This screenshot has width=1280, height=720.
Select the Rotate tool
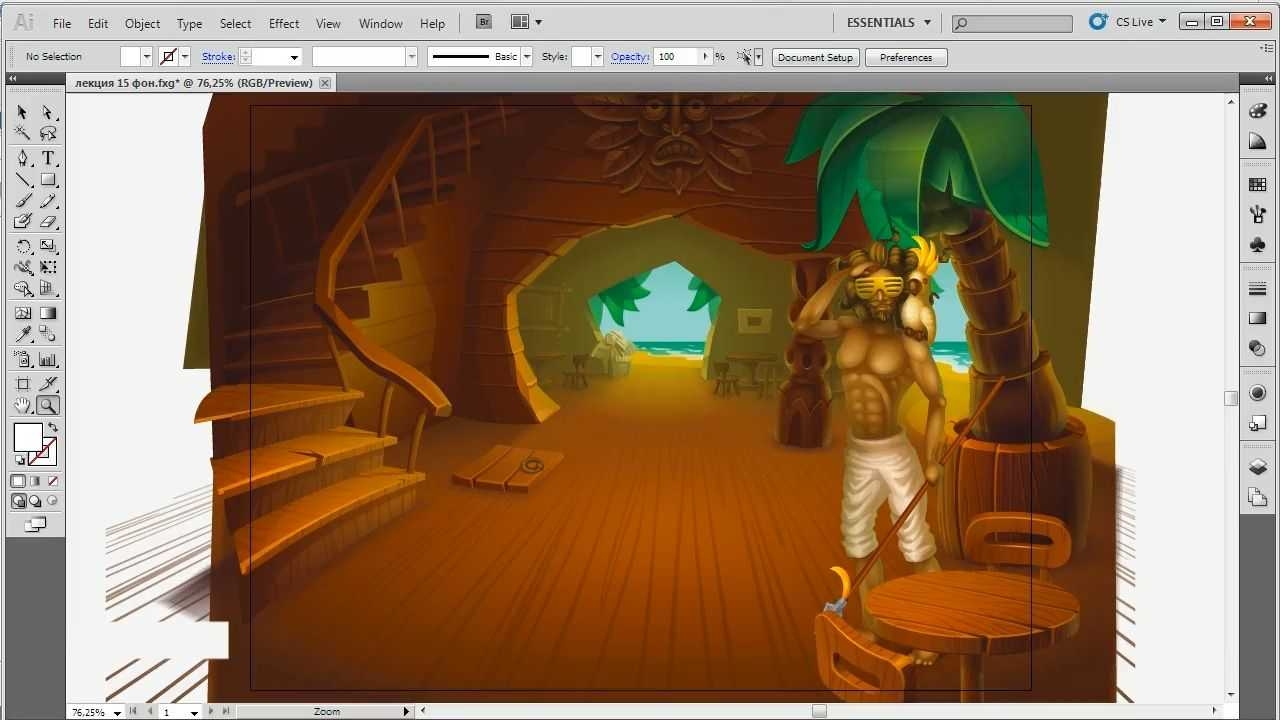tap(23, 246)
